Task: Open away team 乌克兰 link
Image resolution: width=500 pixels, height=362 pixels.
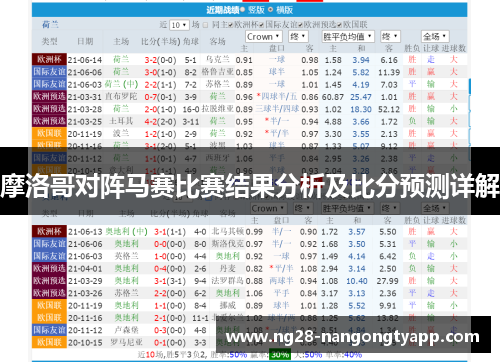Action: pos(218,60)
